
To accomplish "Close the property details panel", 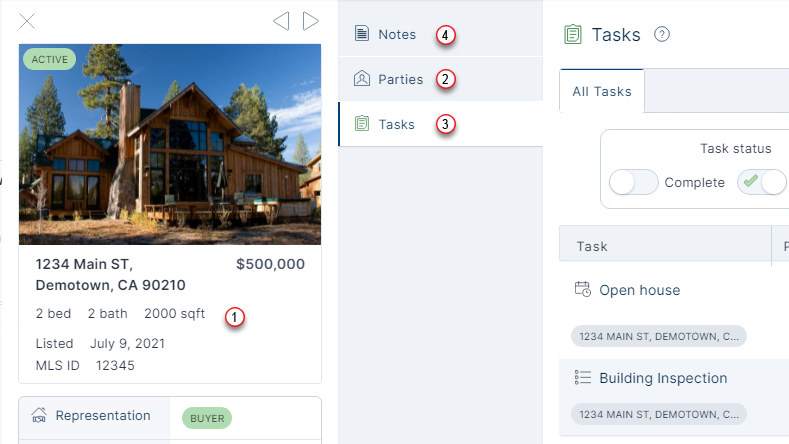I will [28, 21].
